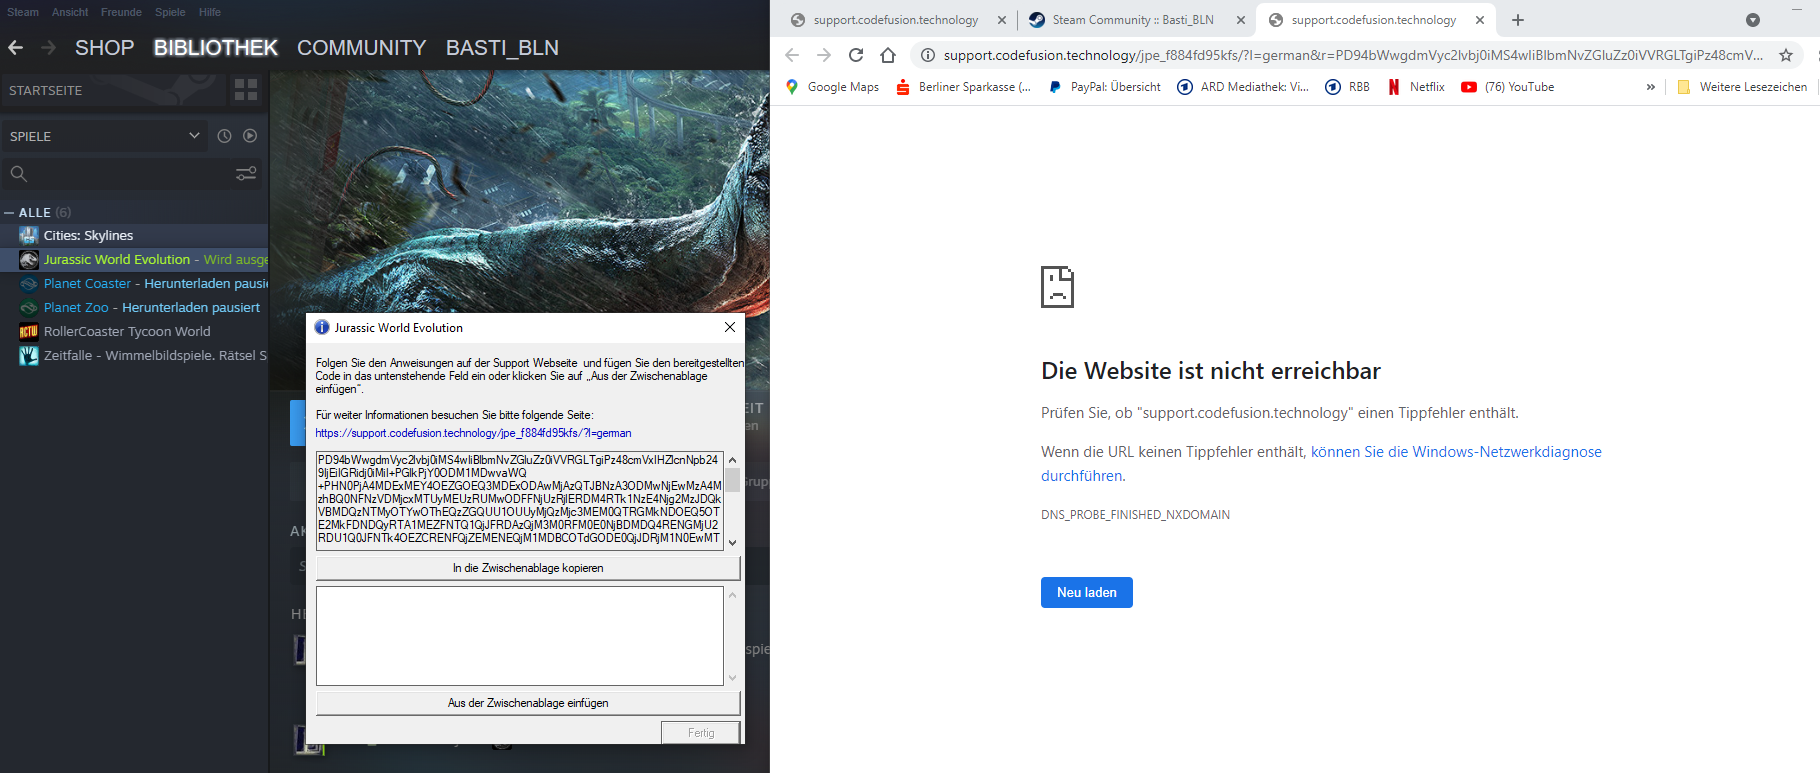The height and width of the screenshot is (773, 1820).
Task: Click the Chrome address bar URL
Action: tap(1353, 55)
